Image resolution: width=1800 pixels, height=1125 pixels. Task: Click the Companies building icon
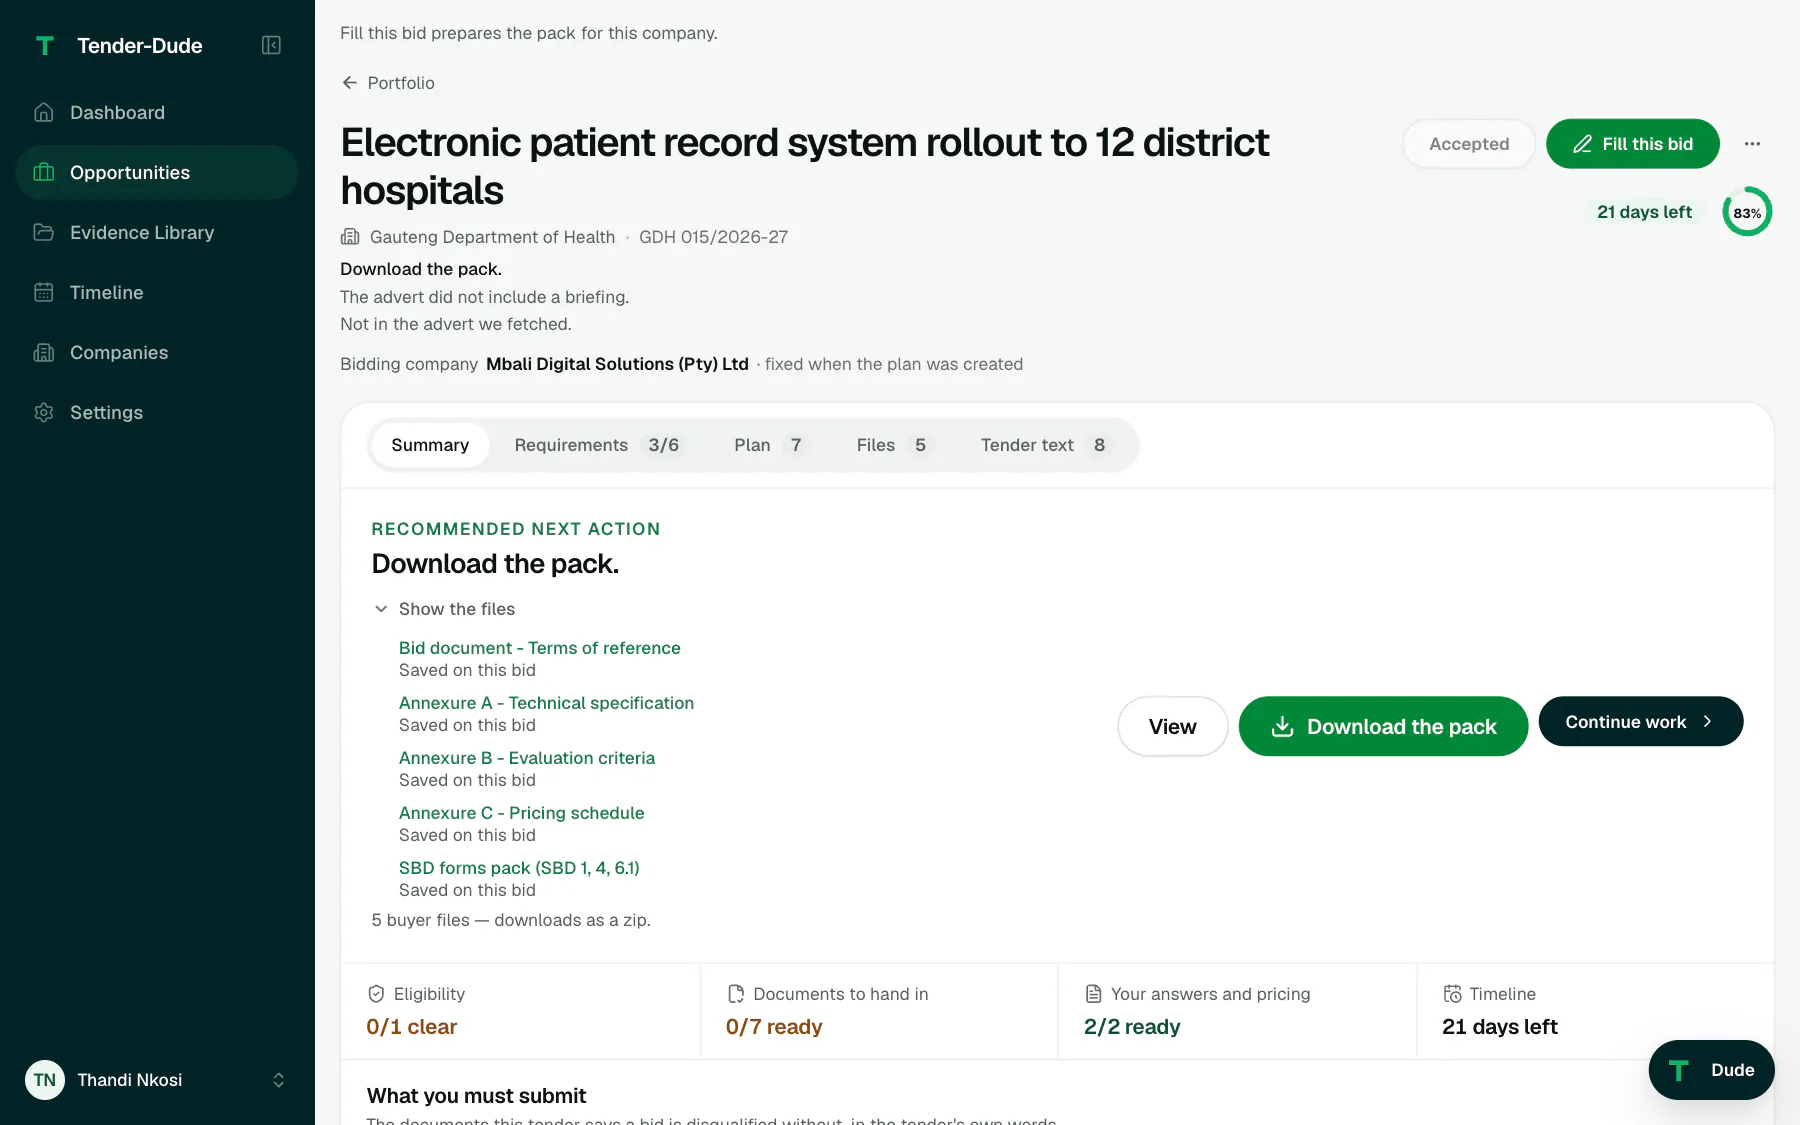coord(44,353)
